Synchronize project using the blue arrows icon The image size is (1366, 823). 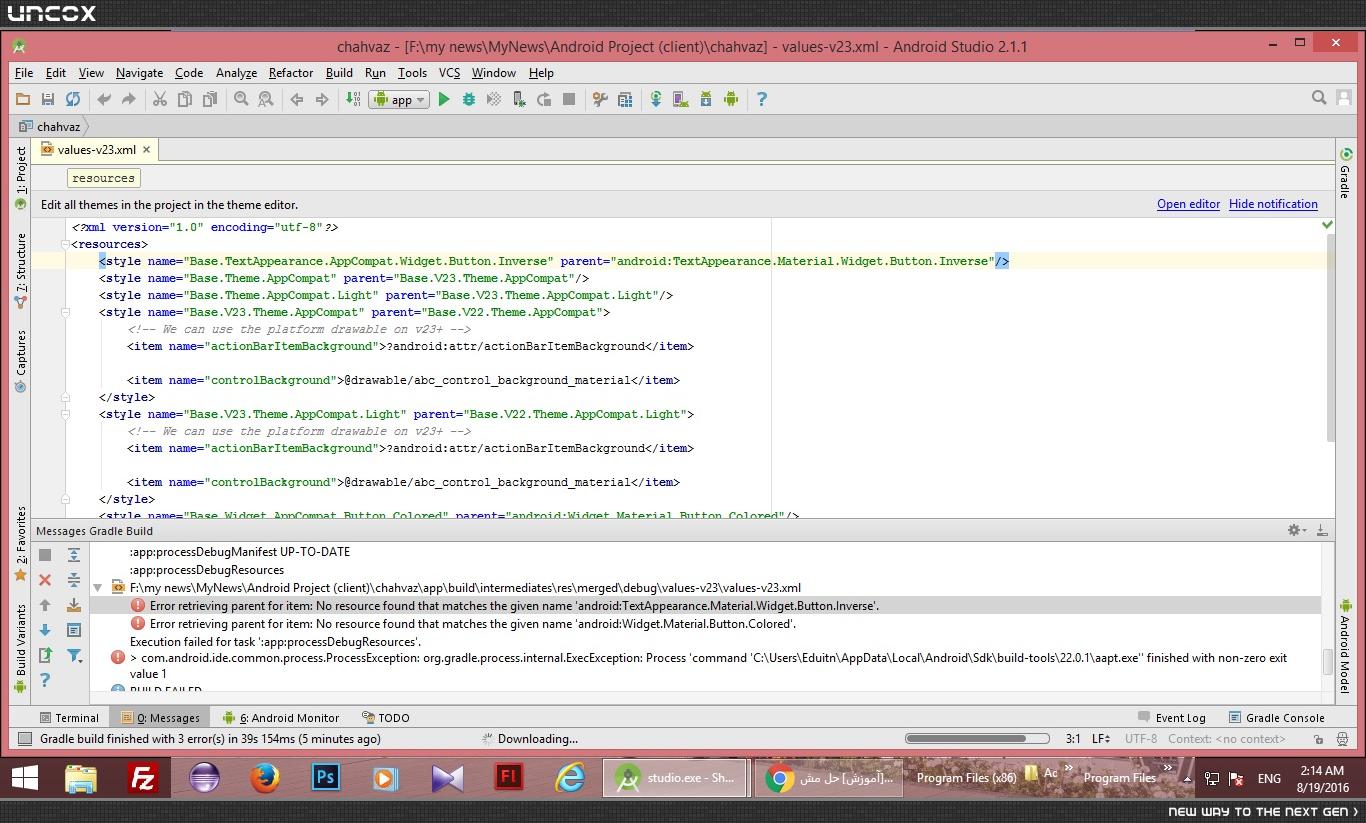(x=72, y=99)
